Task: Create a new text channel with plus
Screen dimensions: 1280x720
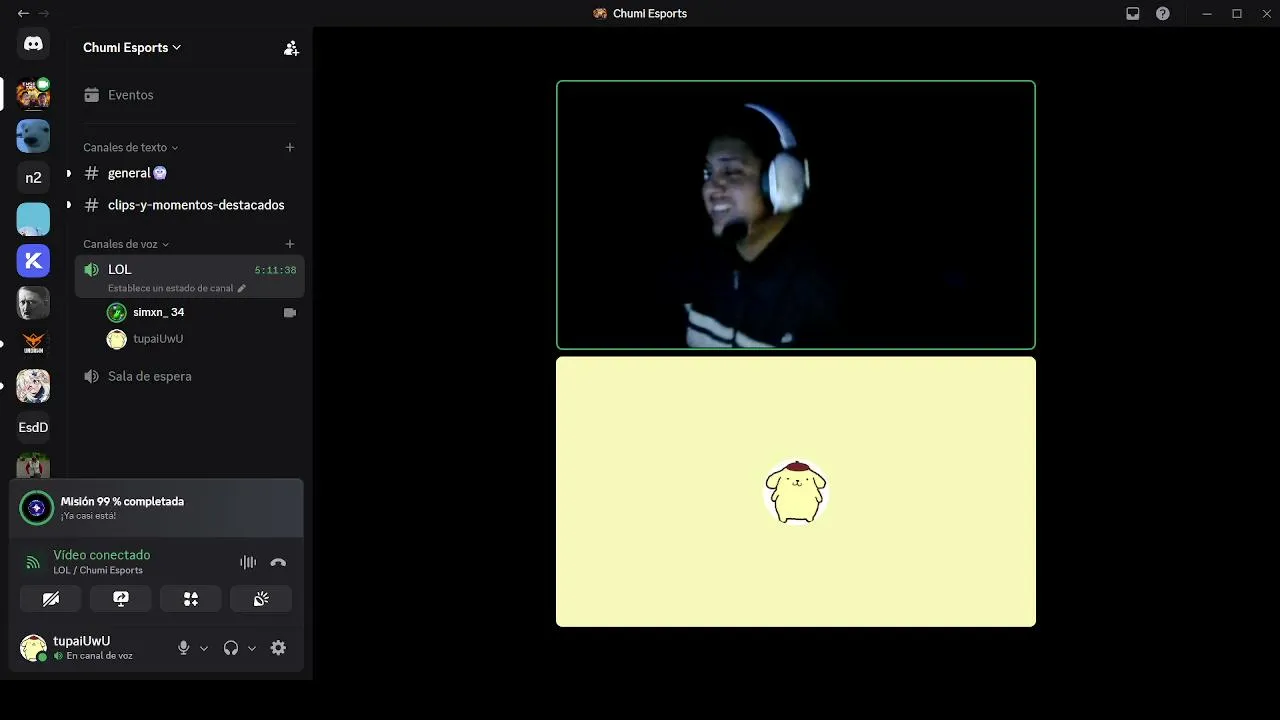Action: point(290,147)
